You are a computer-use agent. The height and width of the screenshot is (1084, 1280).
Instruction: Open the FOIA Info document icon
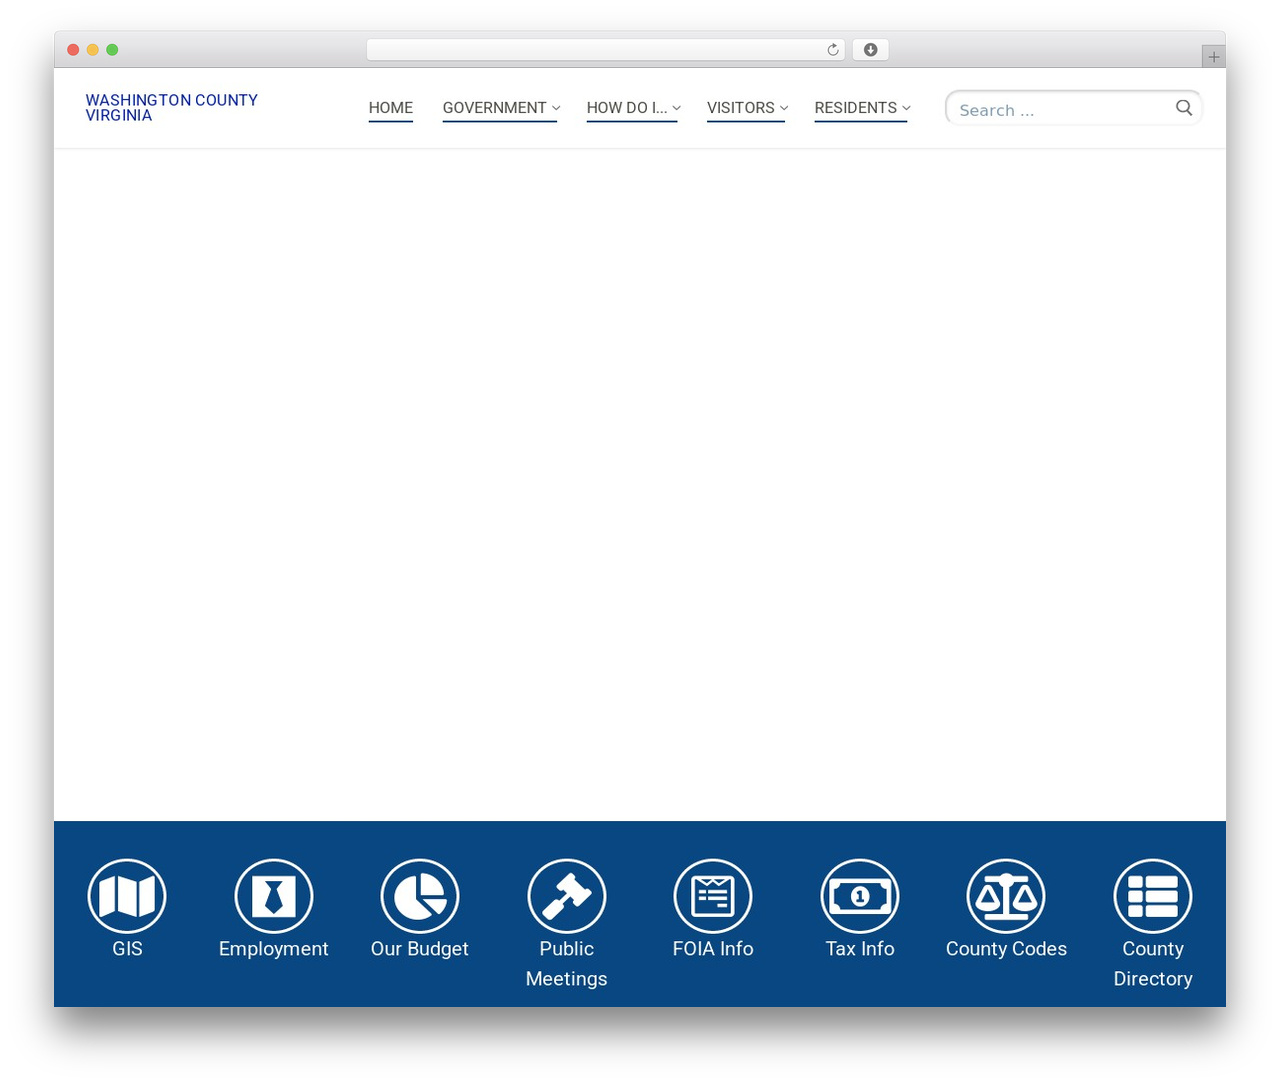pyautogui.click(x=713, y=896)
